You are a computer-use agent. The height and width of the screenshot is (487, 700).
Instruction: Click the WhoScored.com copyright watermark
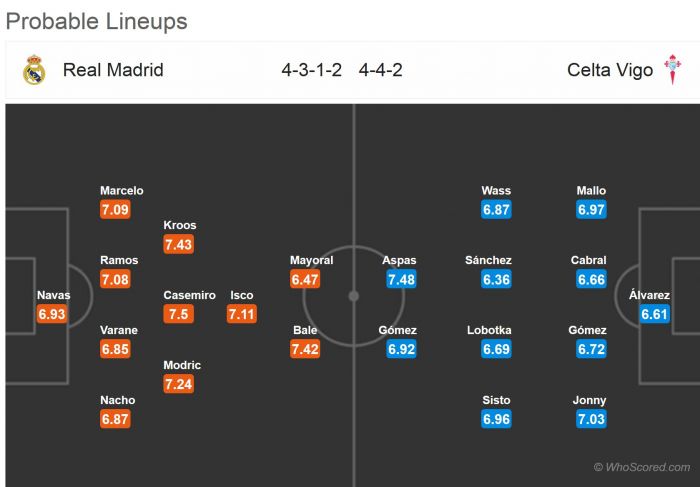coord(641,467)
